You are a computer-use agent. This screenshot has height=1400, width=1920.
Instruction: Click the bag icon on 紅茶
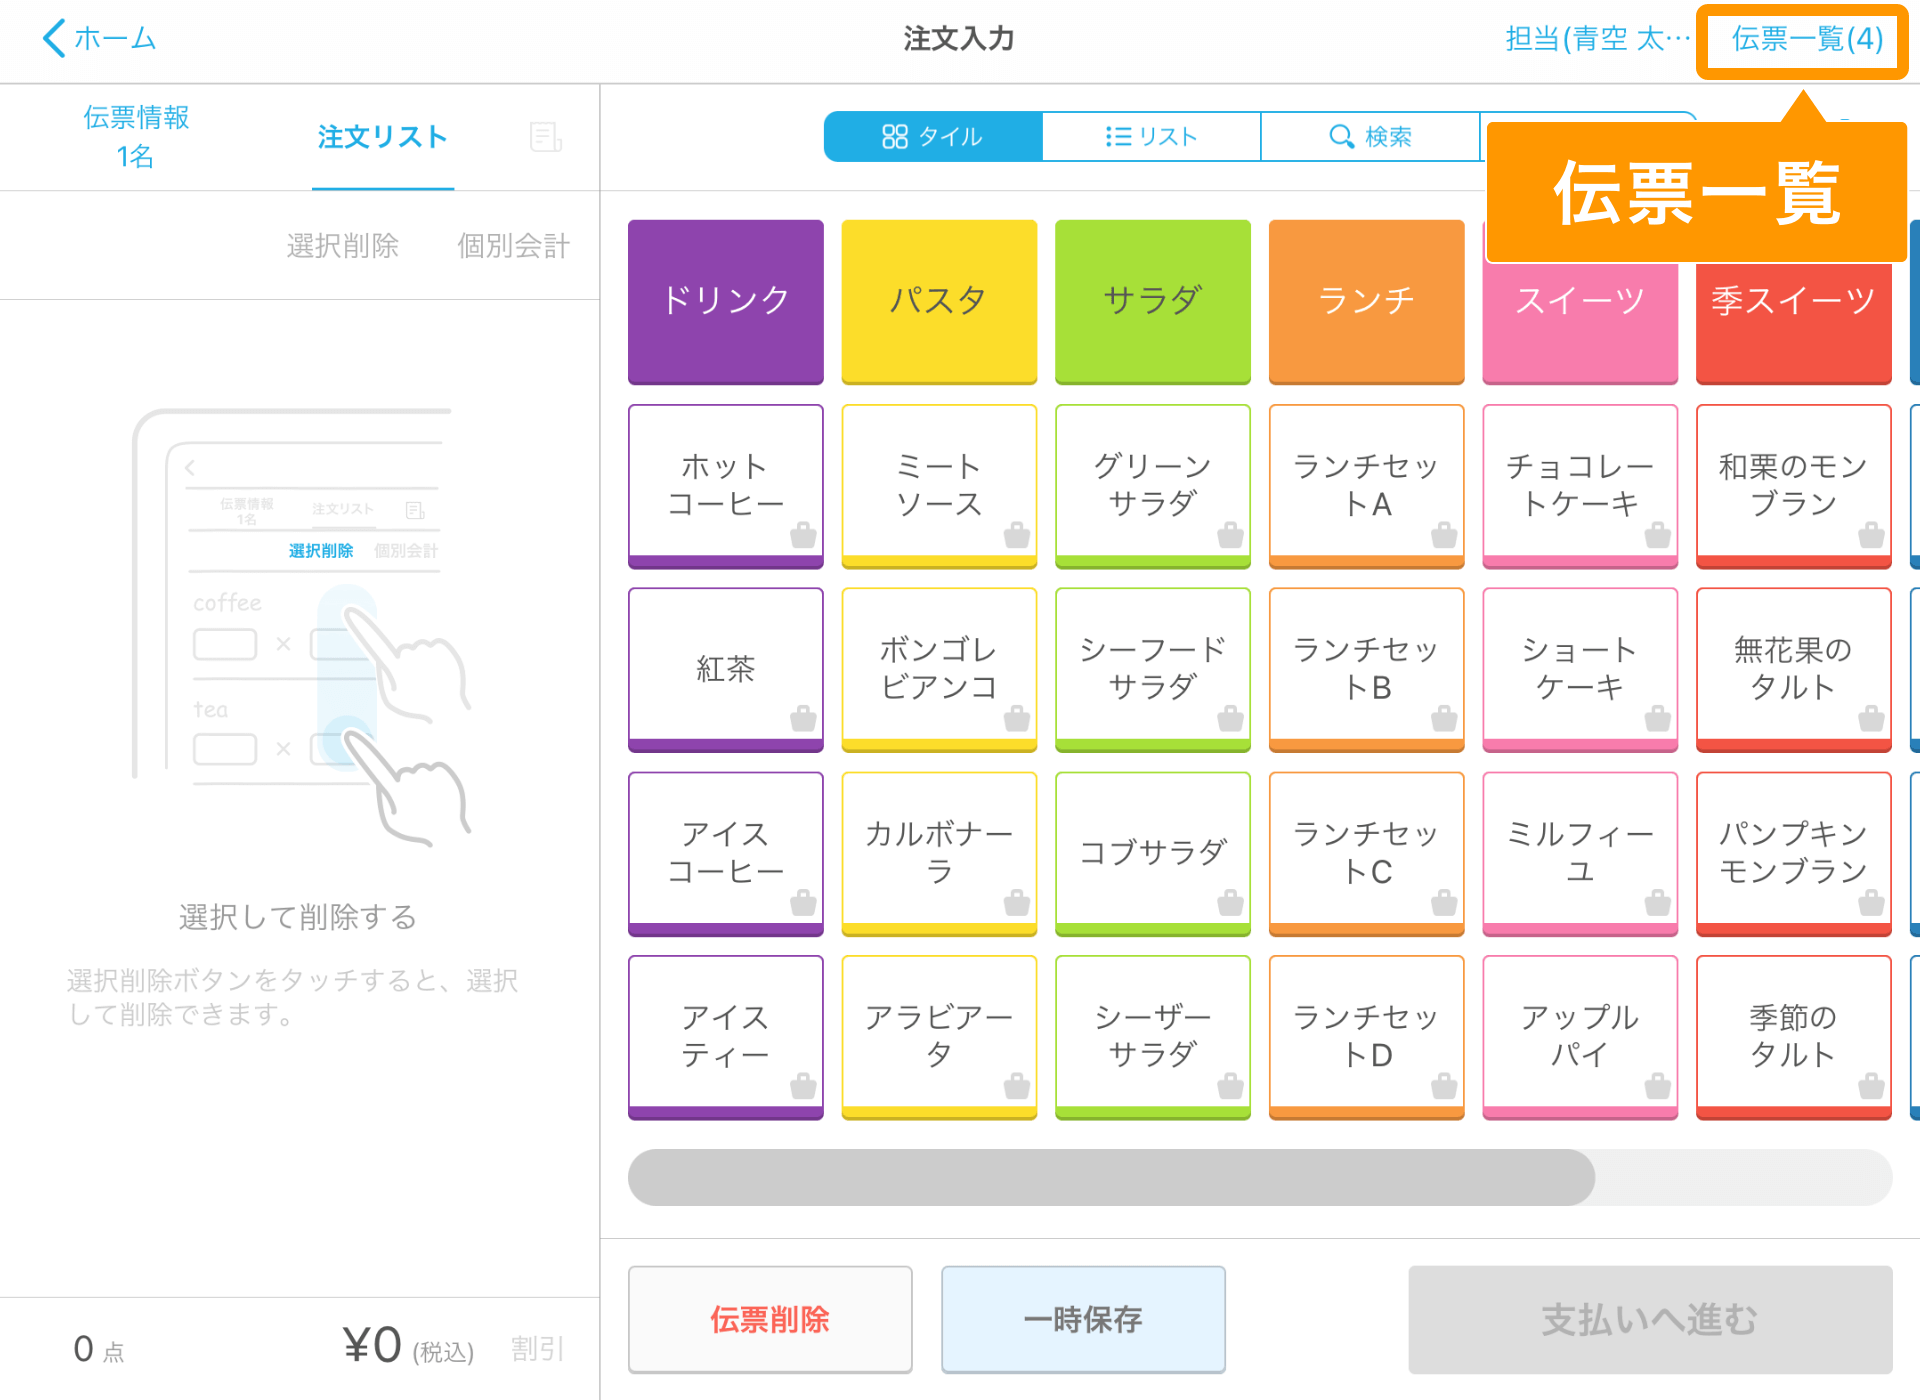pos(803,718)
